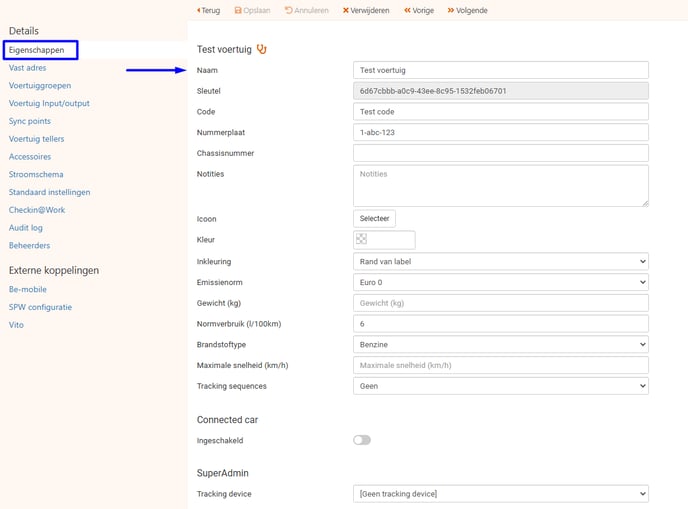Open Voertuiggroepen in the sidebar

(40, 86)
